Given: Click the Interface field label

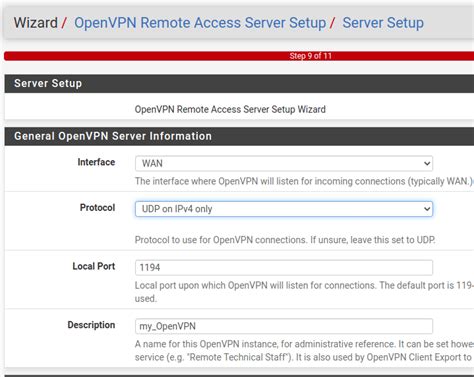Looking at the screenshot, I should [x=96, y=162].
